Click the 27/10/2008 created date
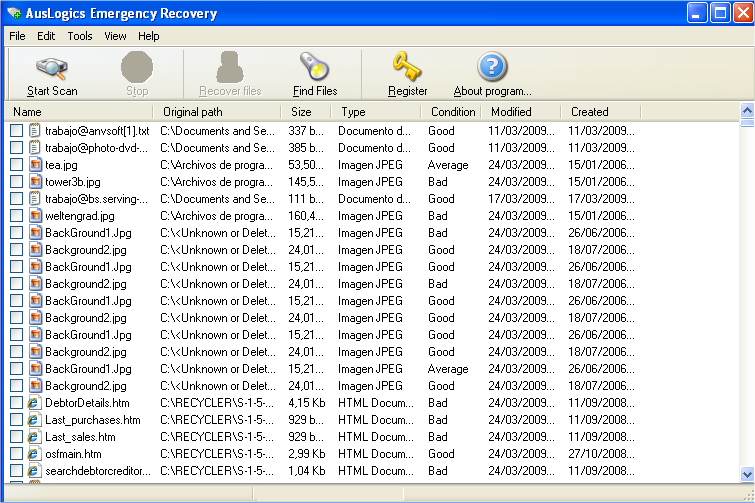Viewport: 755px width, 503px height. click(x=601, y=454)
